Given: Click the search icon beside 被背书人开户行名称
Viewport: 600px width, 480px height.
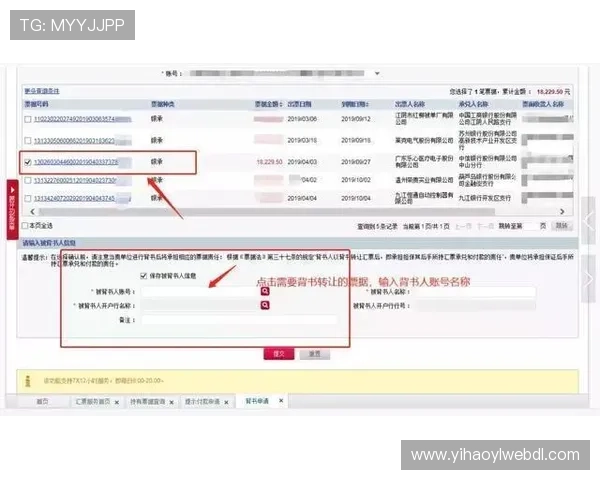Looking at the screenshot, I should click(x=265, y=305).
